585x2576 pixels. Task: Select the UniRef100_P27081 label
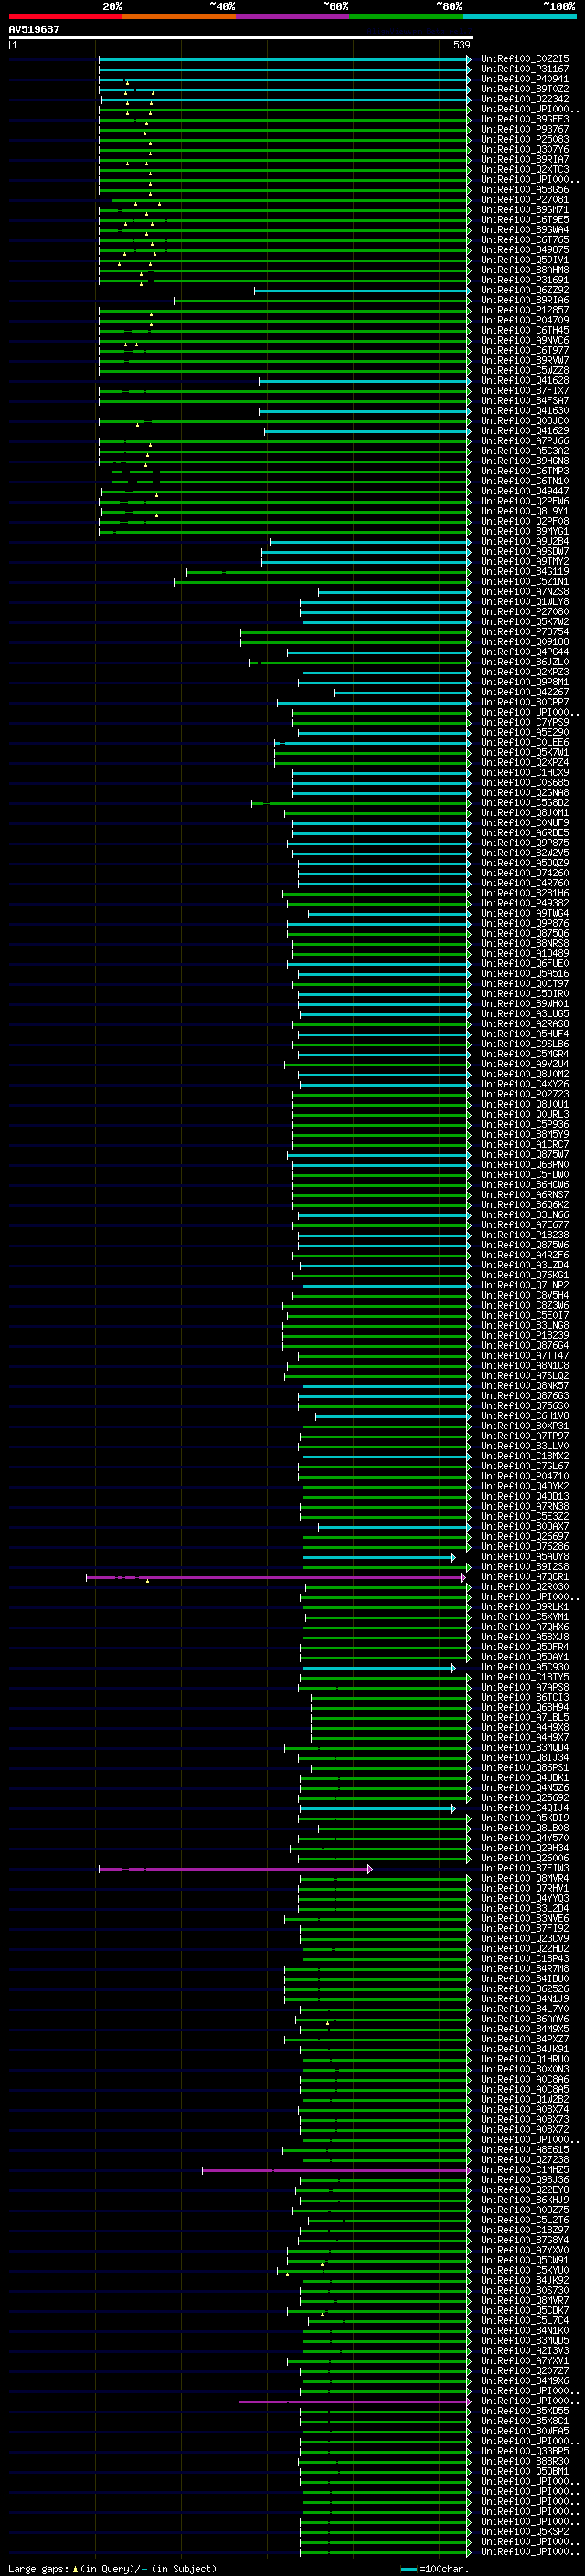[x=525, y=199]
